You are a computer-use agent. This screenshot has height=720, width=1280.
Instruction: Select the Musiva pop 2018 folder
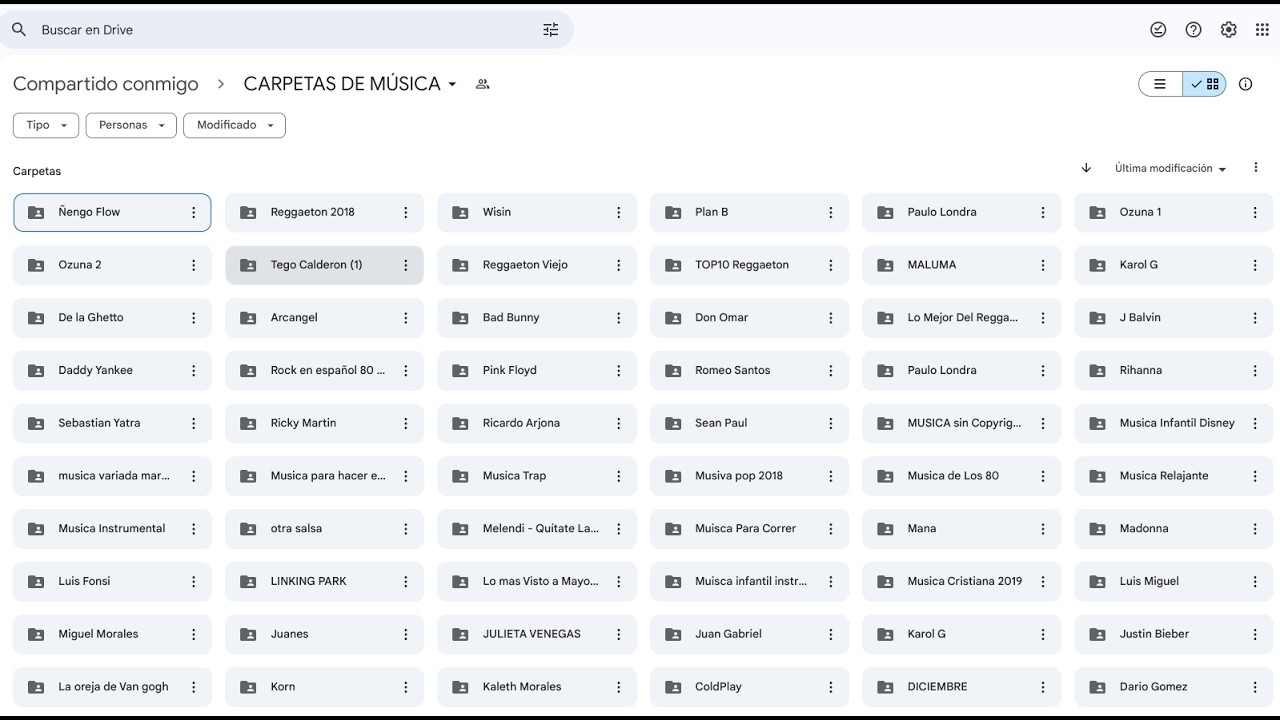(749, 476)
